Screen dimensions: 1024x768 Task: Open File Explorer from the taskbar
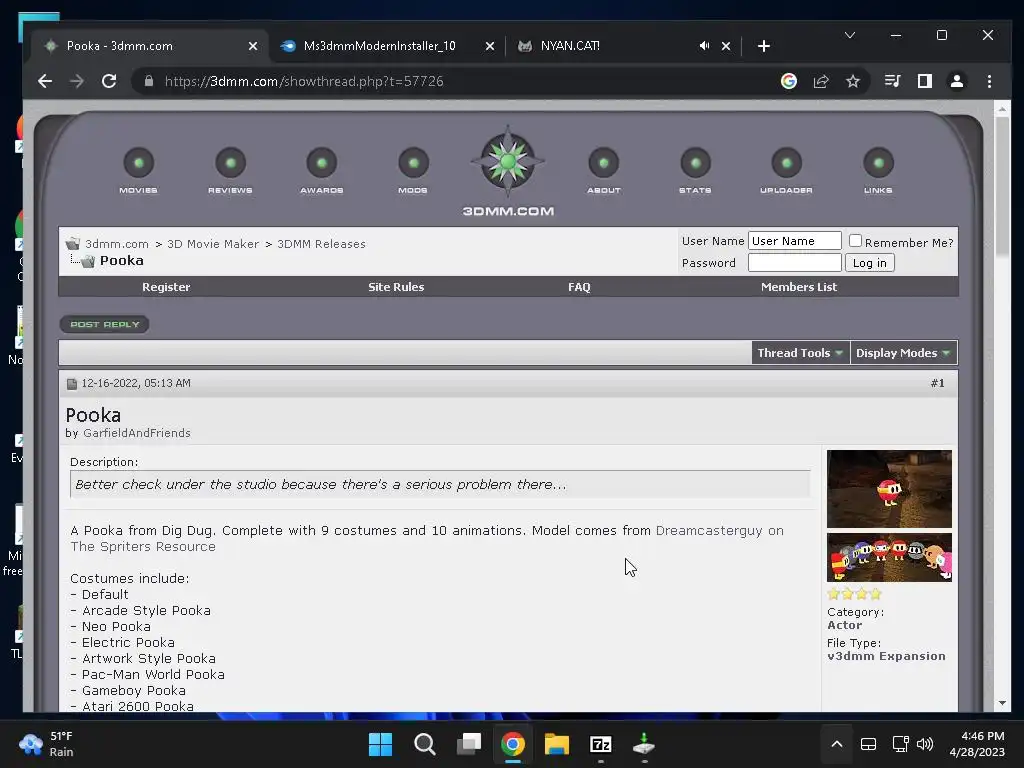pyautogui.click(x=556, y=744)
